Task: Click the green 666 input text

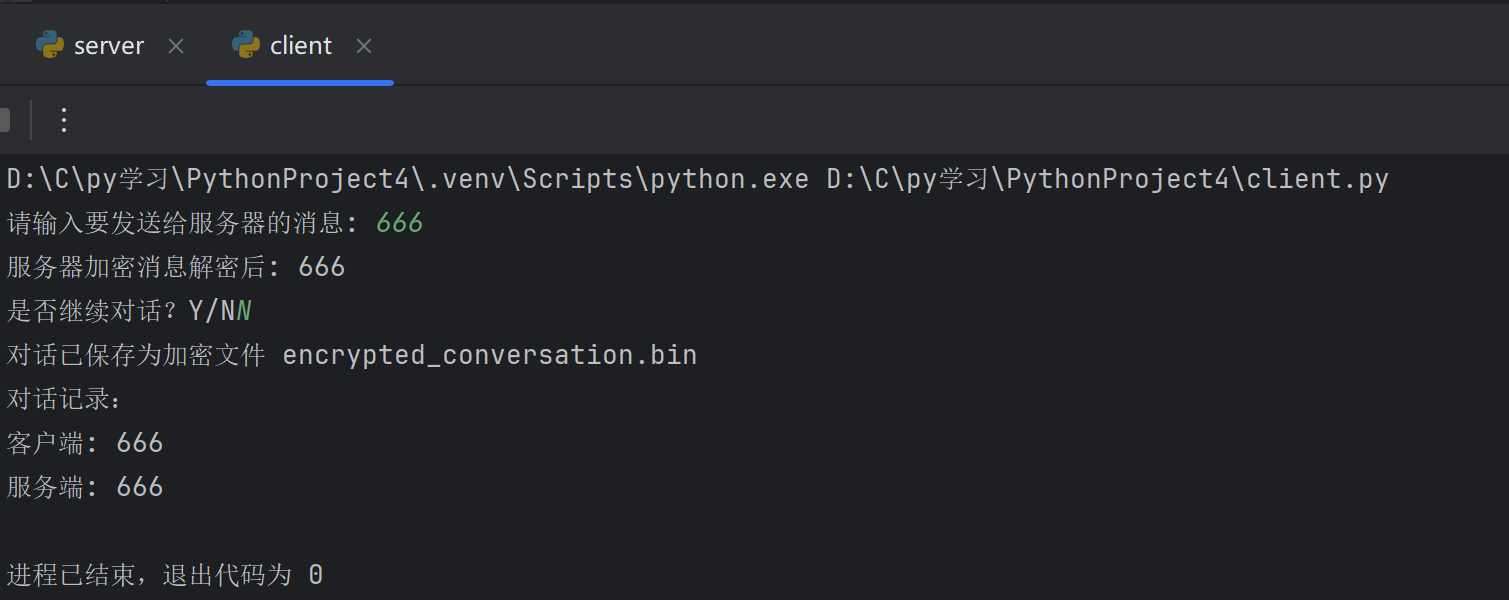Action: (400, 223)
